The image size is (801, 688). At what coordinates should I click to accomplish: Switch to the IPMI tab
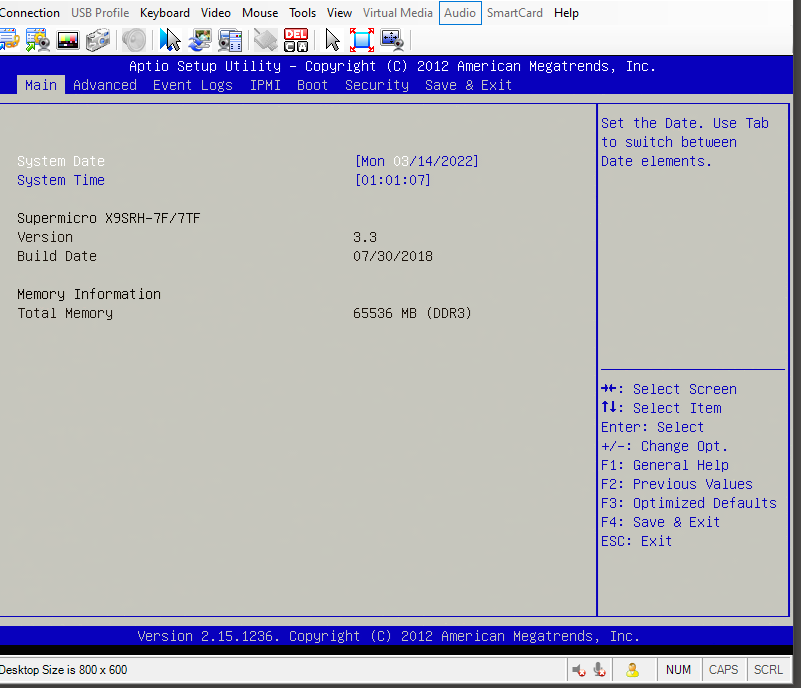click(x=265, y=85)
